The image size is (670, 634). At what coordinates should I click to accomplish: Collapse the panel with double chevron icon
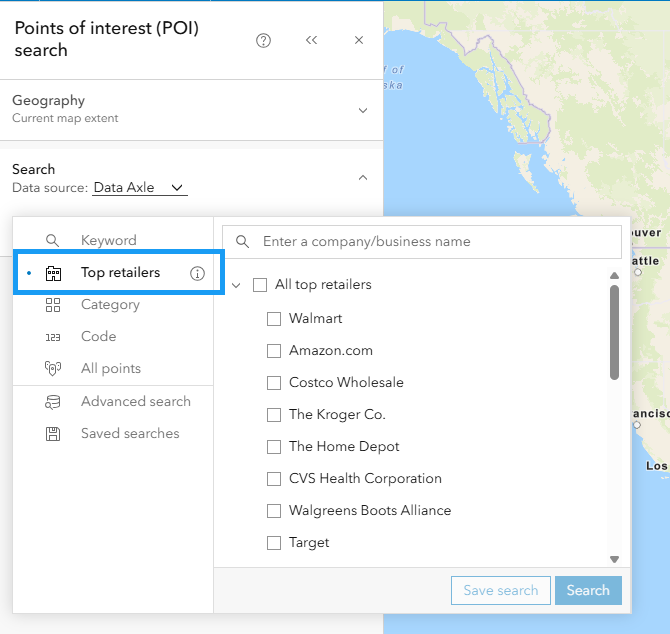pyautogui.click(x=311, y=40)
